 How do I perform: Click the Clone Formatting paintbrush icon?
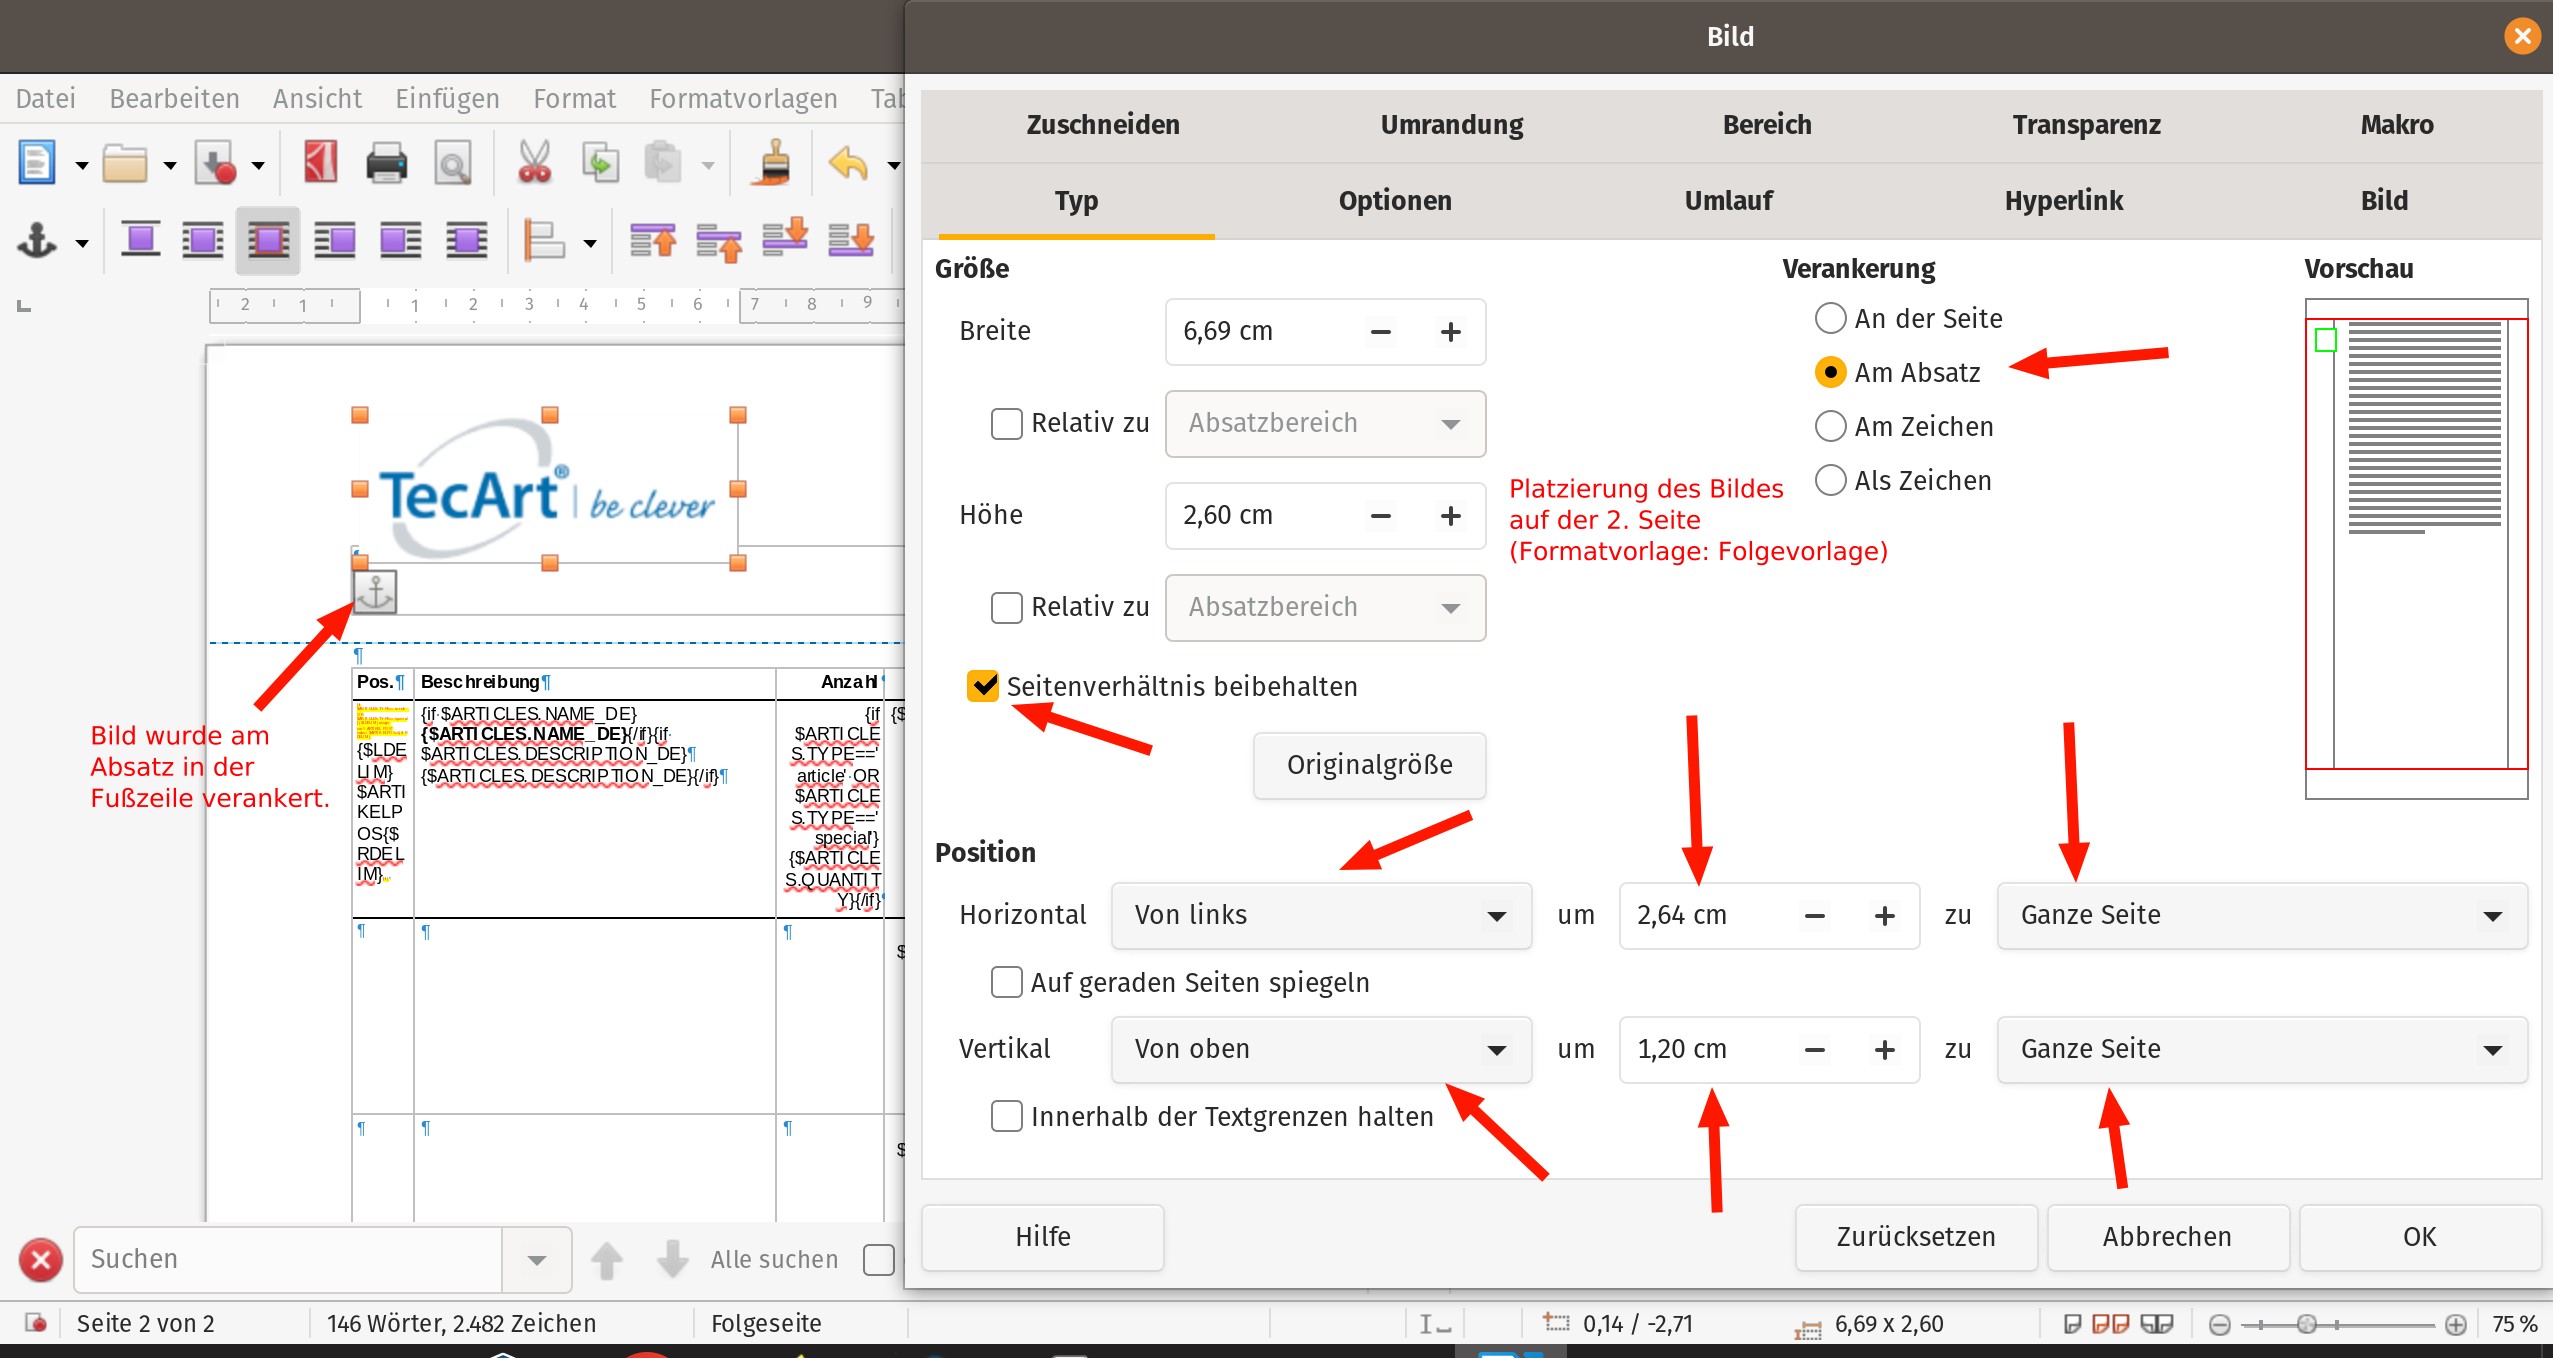(x=774, y=163)
